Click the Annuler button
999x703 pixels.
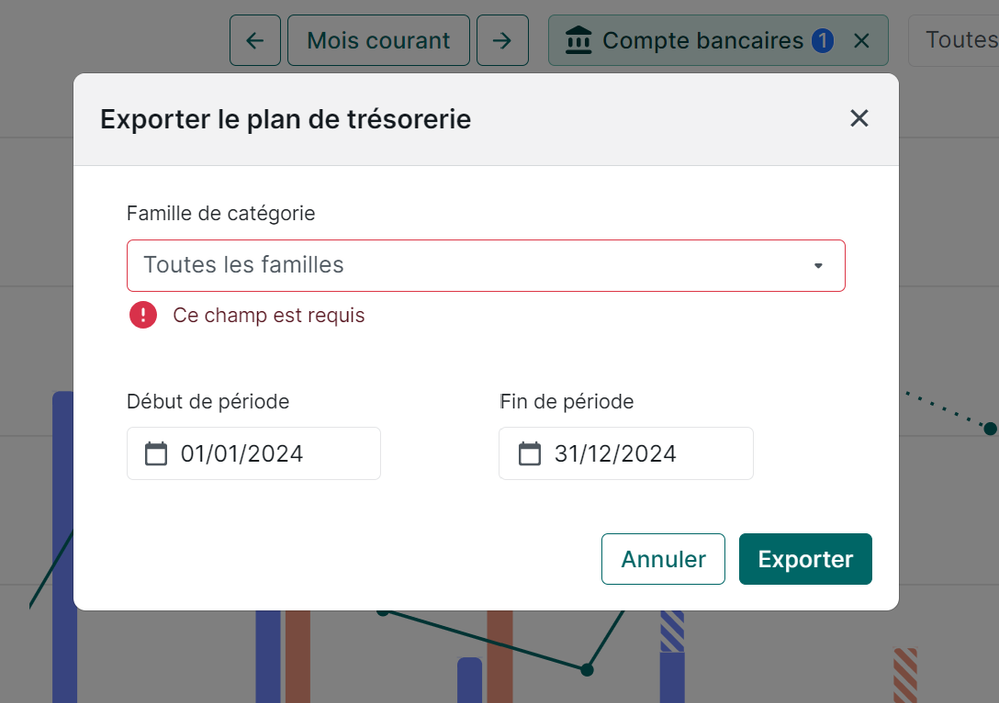(663, 559)
